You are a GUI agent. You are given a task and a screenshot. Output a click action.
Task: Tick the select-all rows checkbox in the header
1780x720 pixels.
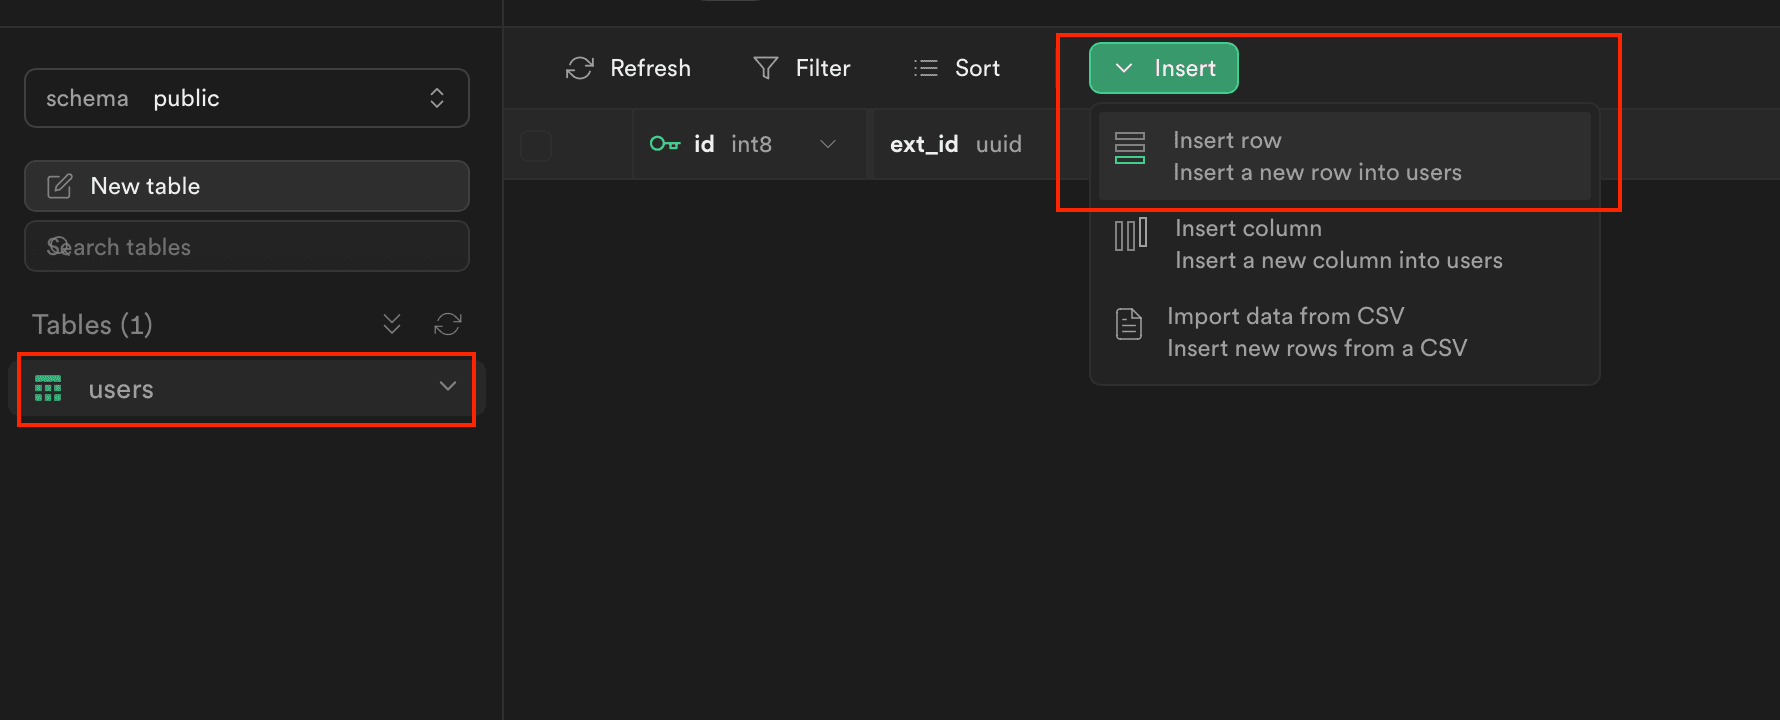tap(536, 146)
